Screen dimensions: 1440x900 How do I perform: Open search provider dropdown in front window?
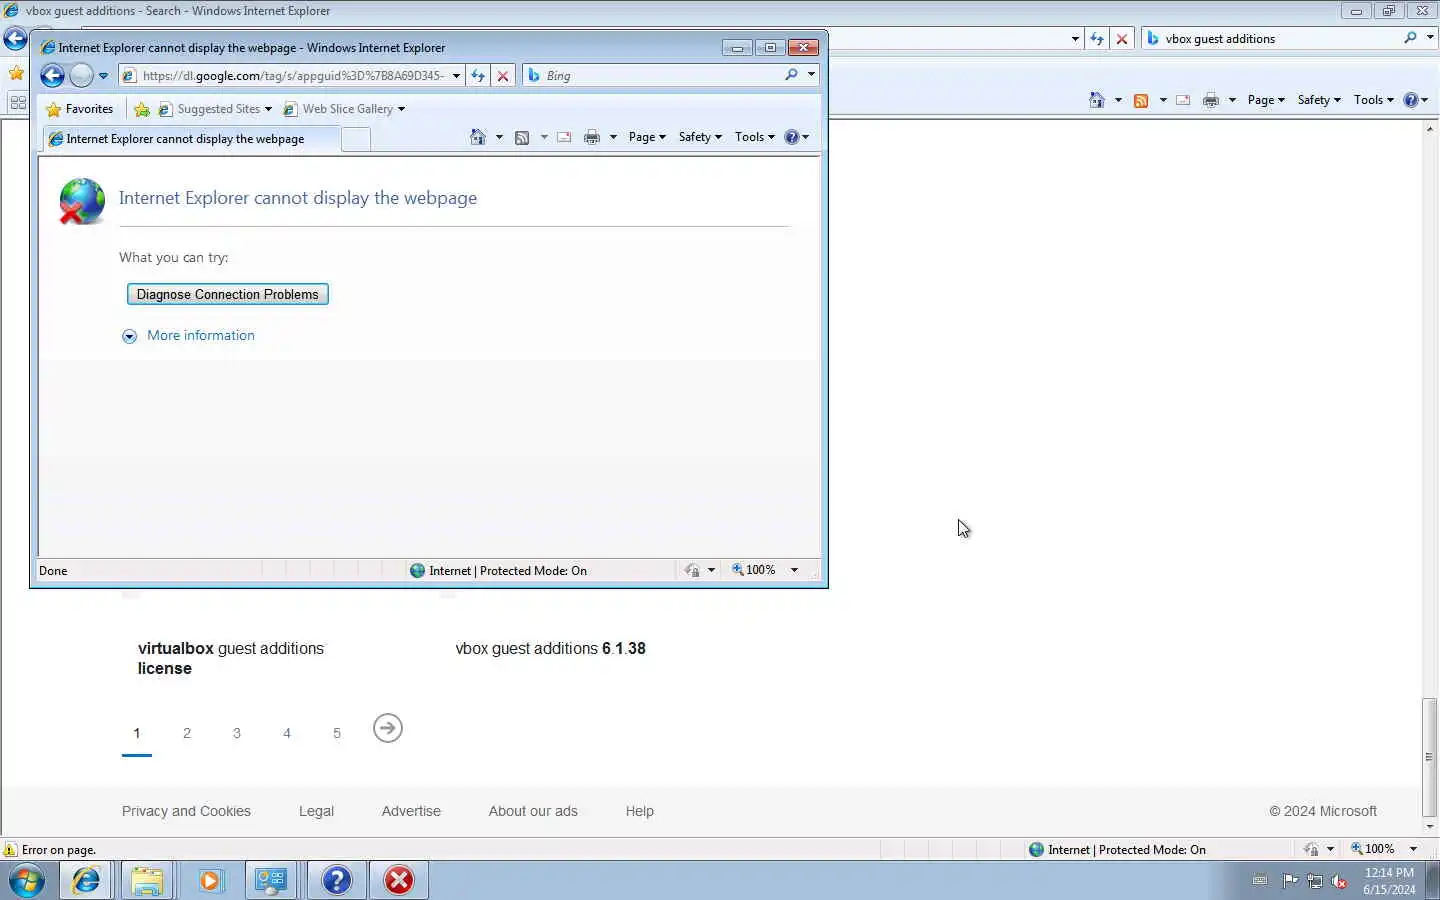811,75
